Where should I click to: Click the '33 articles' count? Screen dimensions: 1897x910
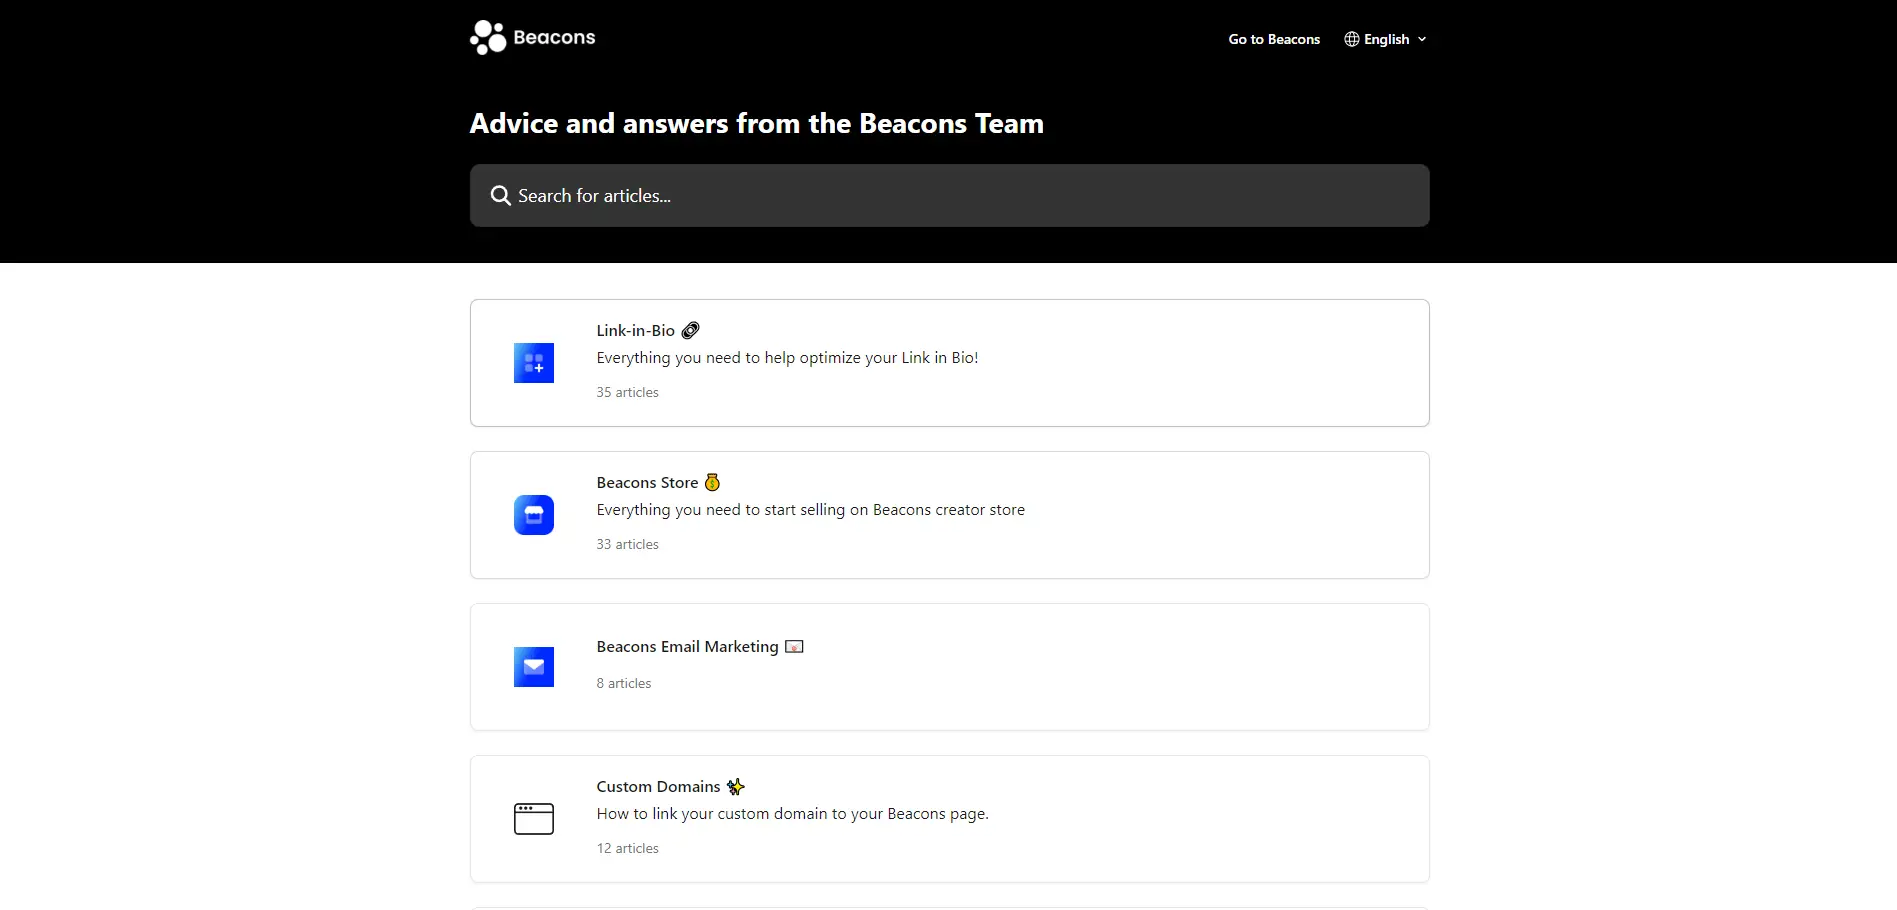click(628, 544)
